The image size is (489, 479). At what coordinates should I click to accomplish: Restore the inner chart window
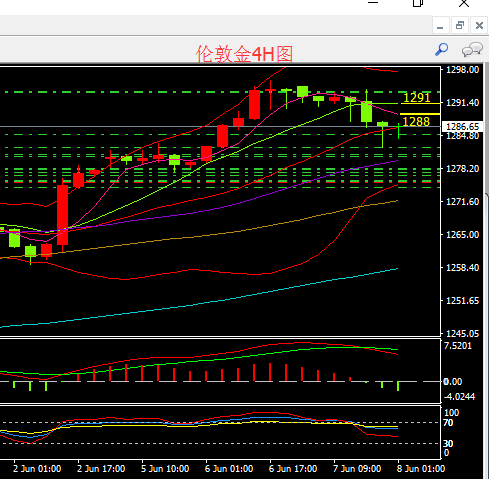[x=460, y=25]
